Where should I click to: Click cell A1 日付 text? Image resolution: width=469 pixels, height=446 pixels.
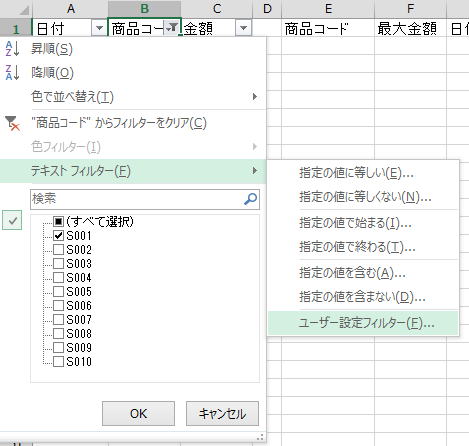pyautogui.click(x=50, y=29)
